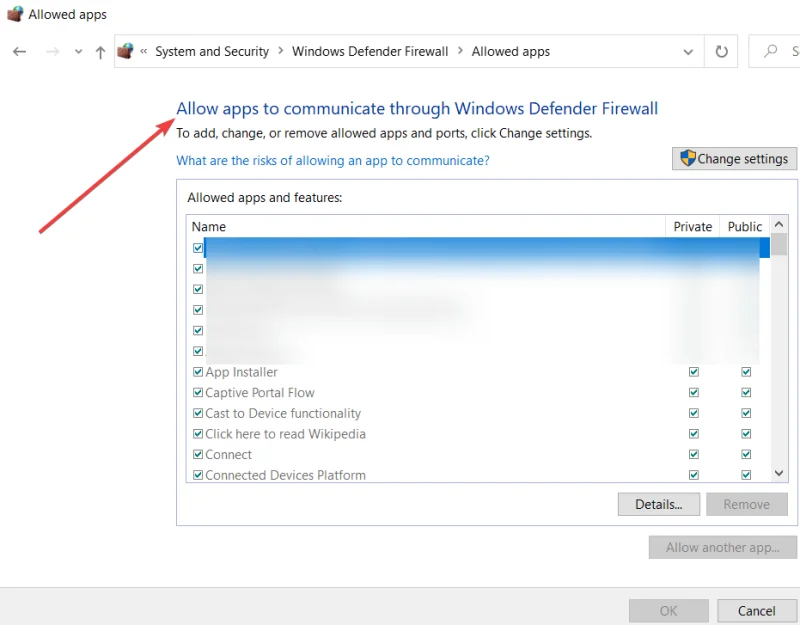View Details for the selected app
Screen dimensions: 800x625
pos(658,504)
